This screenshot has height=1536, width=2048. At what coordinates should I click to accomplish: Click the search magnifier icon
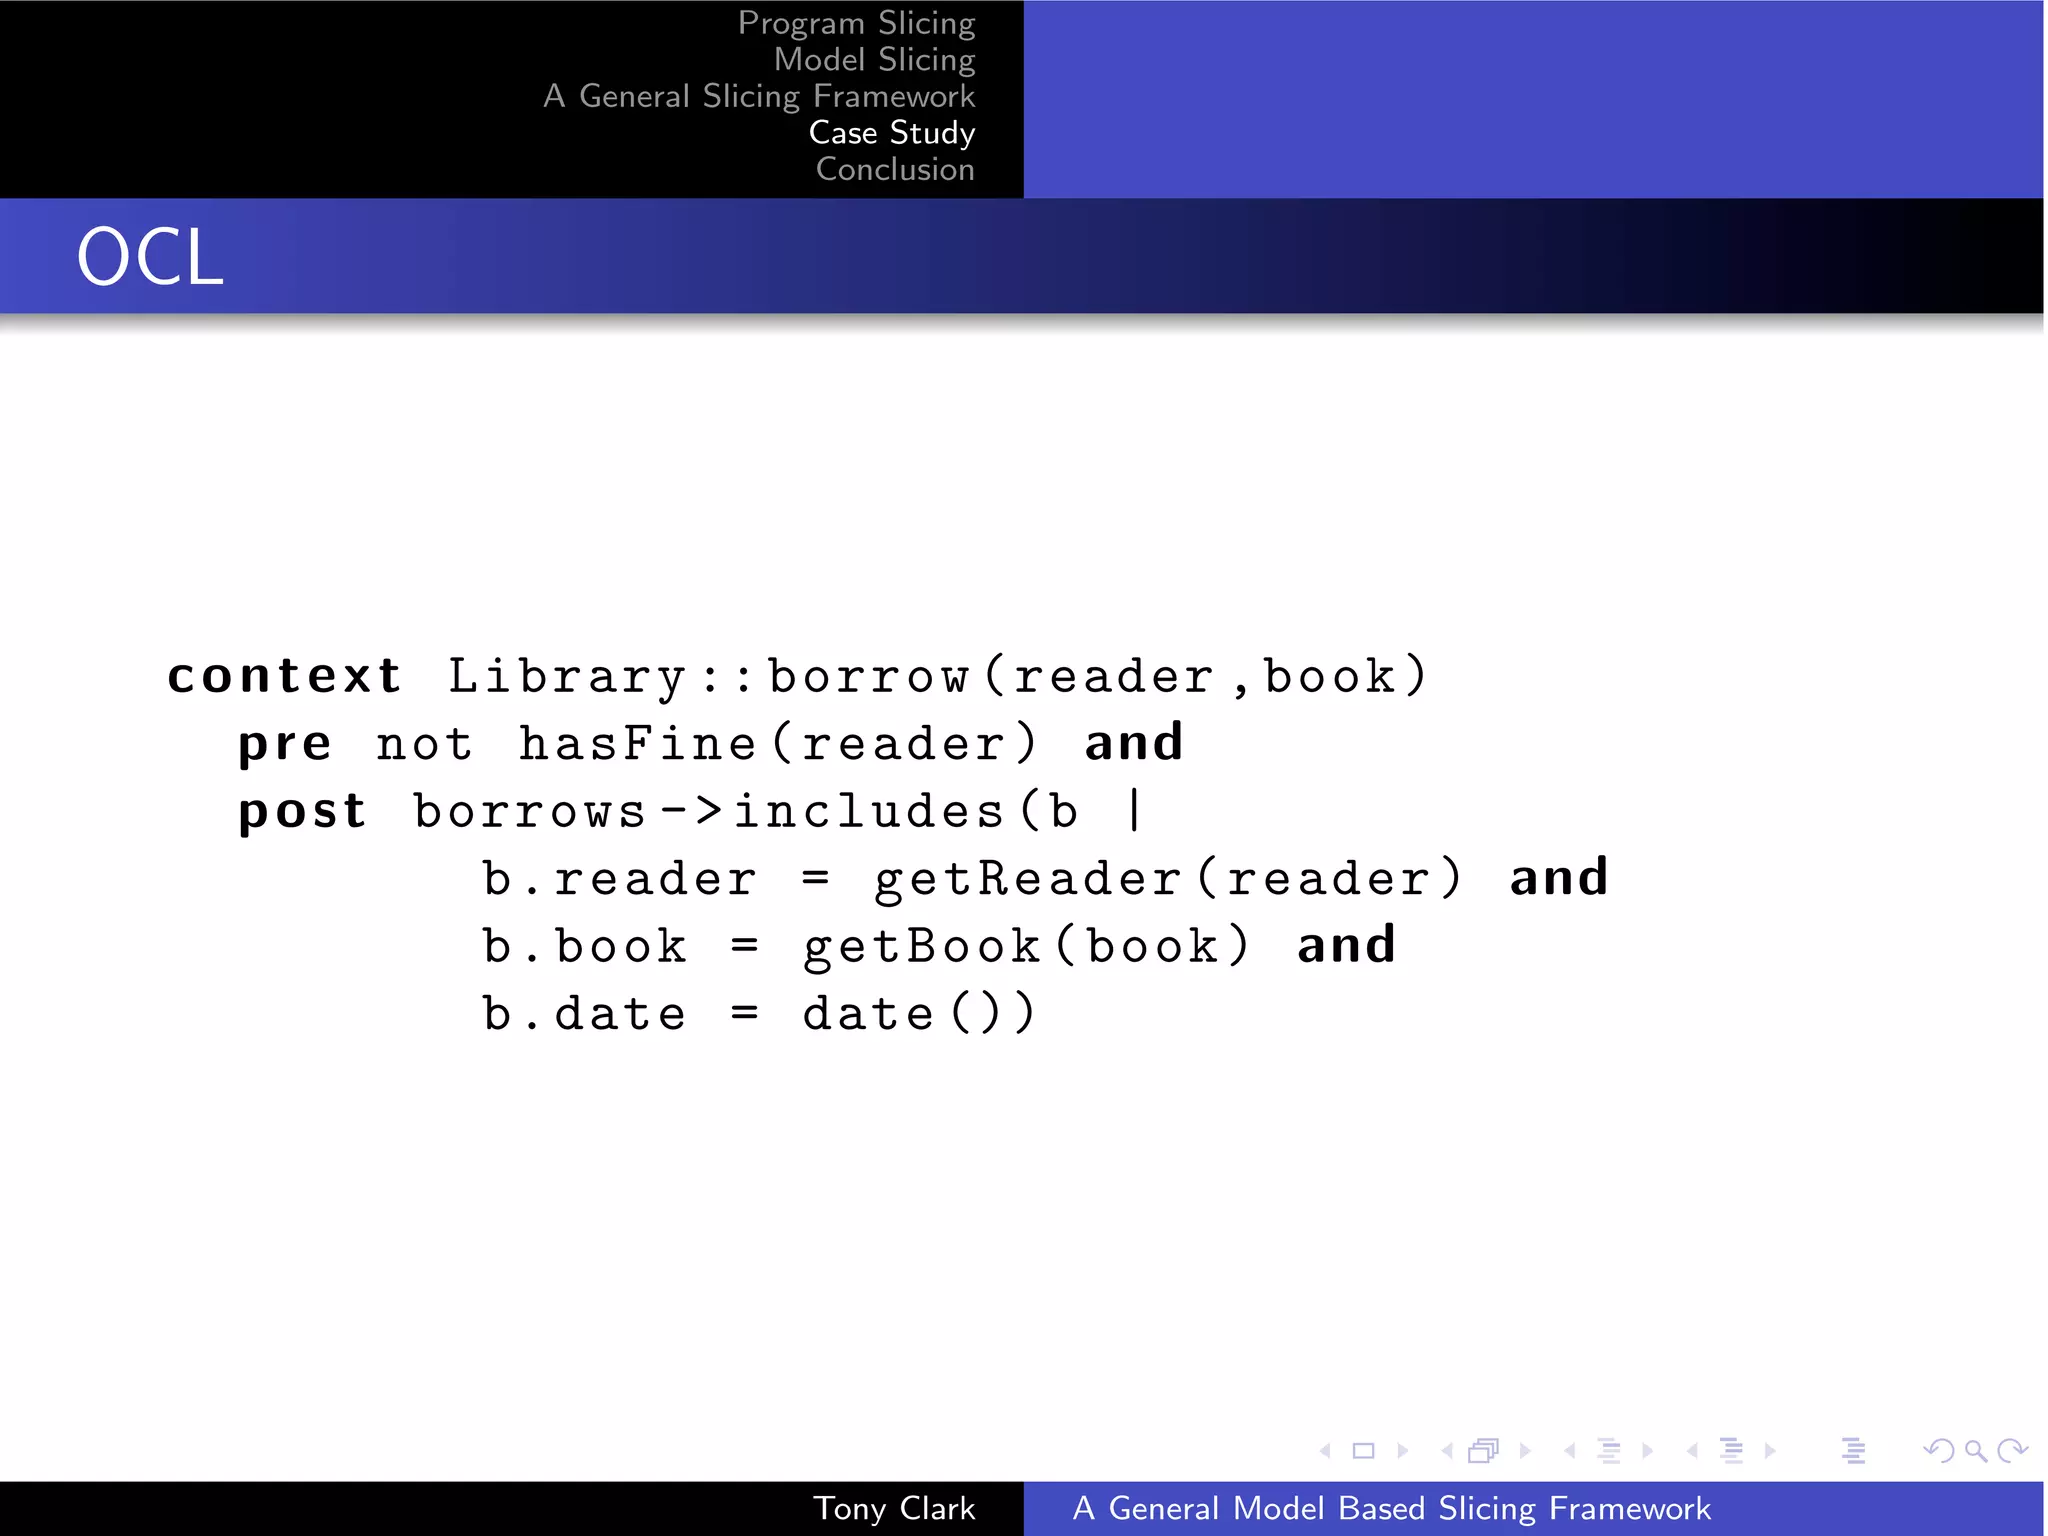pyautogui.click(x=1975, y=1451)
